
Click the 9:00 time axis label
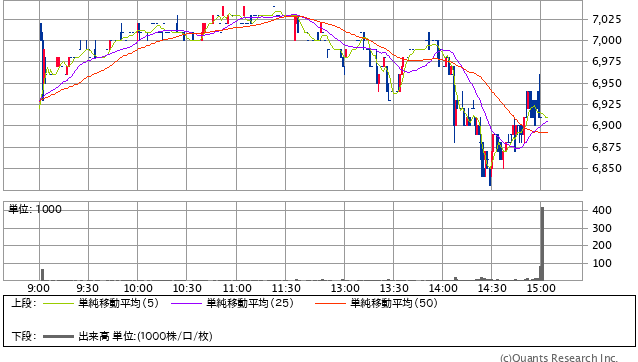click(x=39, y=288)
